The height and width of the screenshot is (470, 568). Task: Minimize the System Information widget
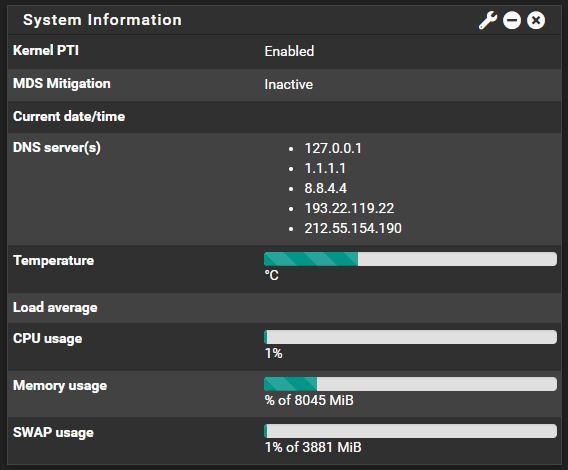(x=512, y=20)
